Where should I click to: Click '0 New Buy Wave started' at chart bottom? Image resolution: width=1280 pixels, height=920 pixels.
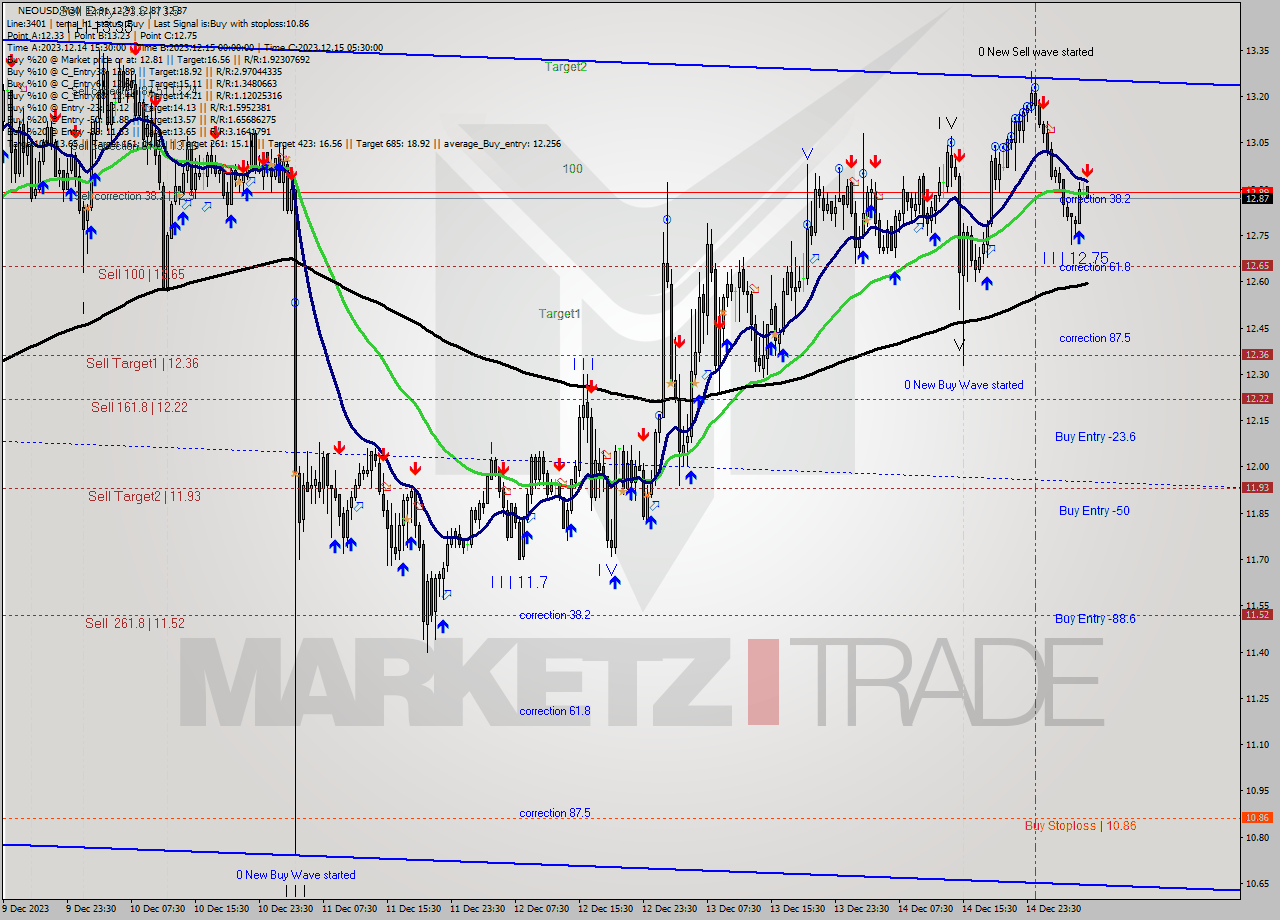coord(296,875)
